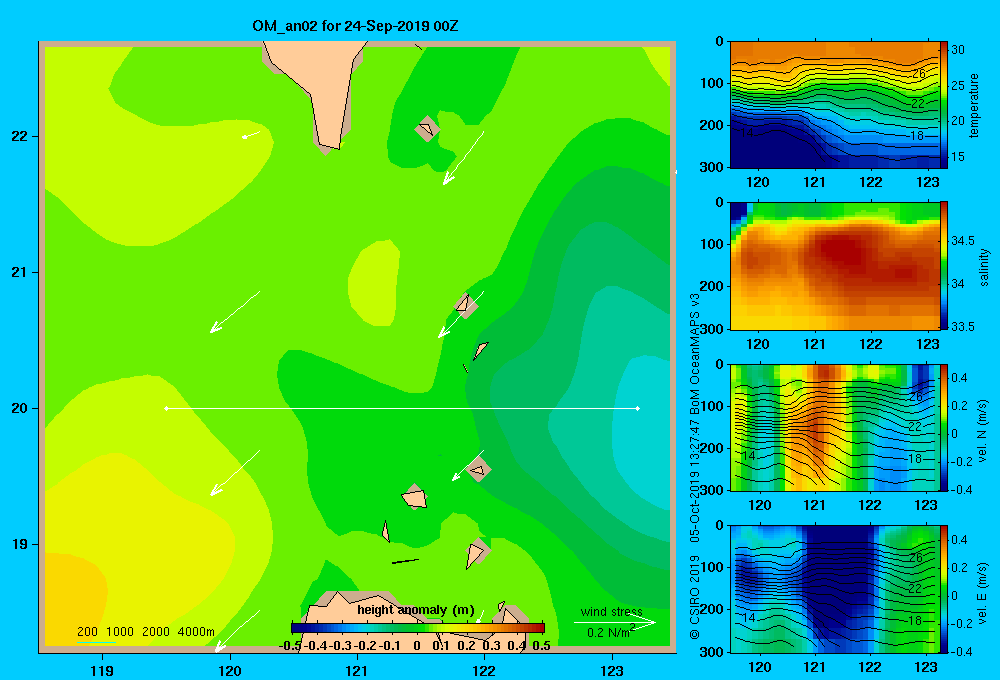Screen dimensions: 1000x680
Task: Click the '26' isotherm label in temperature panel
Action: (918, 73)
